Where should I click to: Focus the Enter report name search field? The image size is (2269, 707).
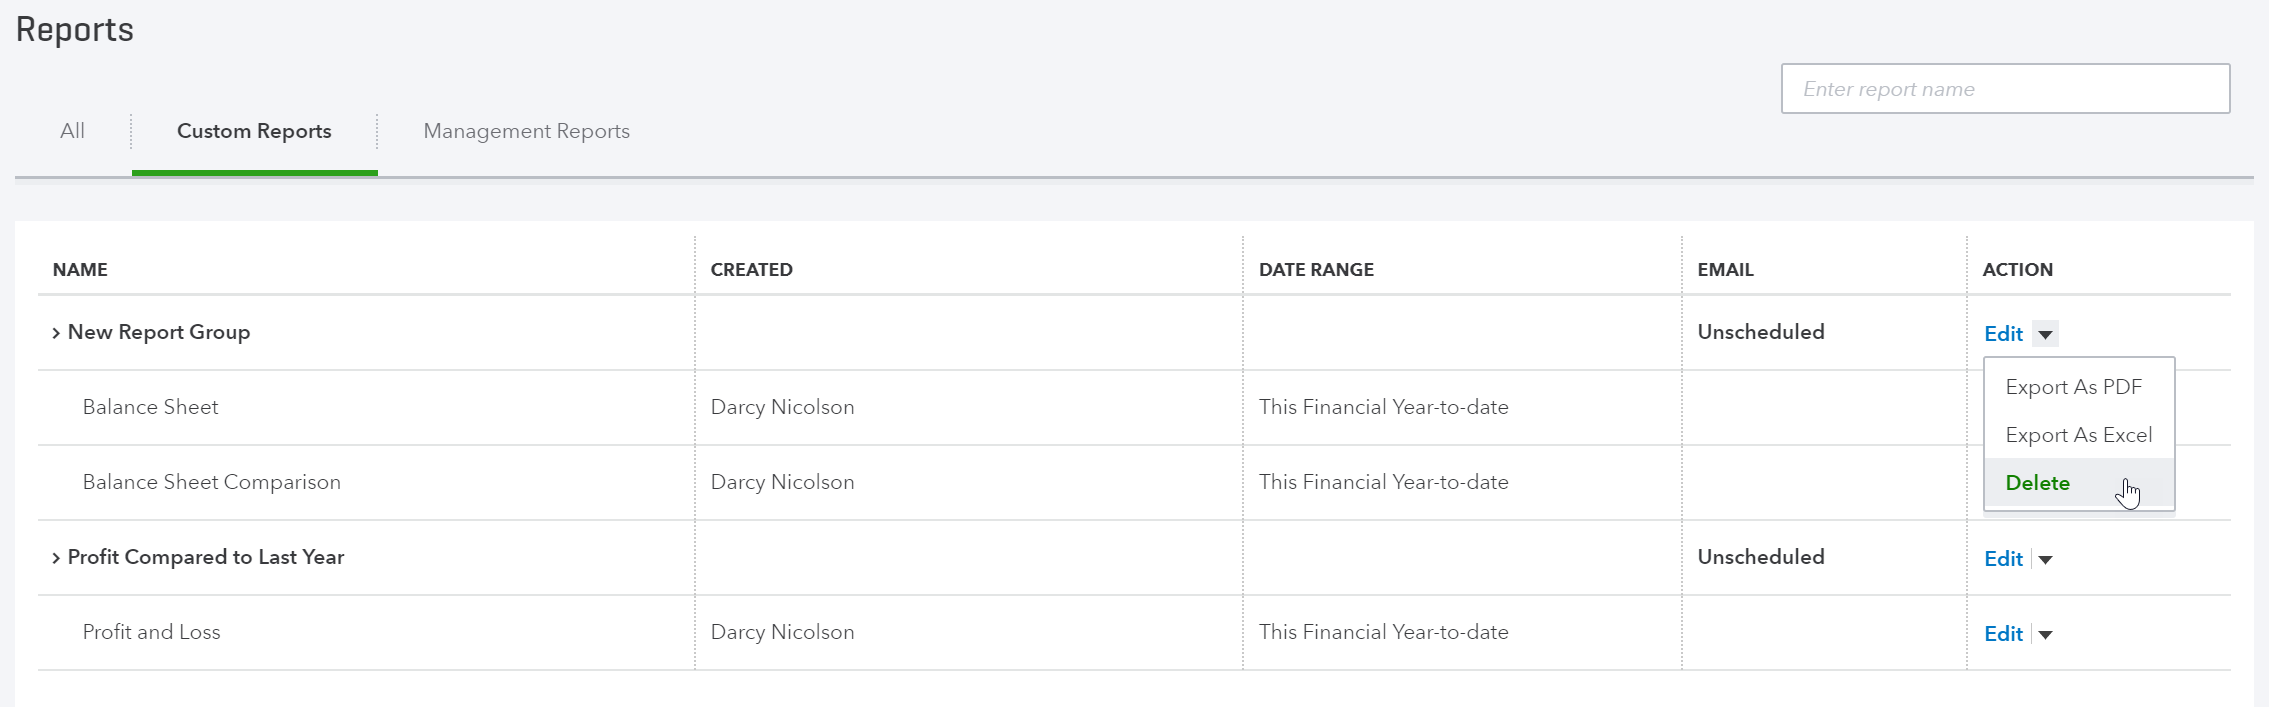[2005, 89]
